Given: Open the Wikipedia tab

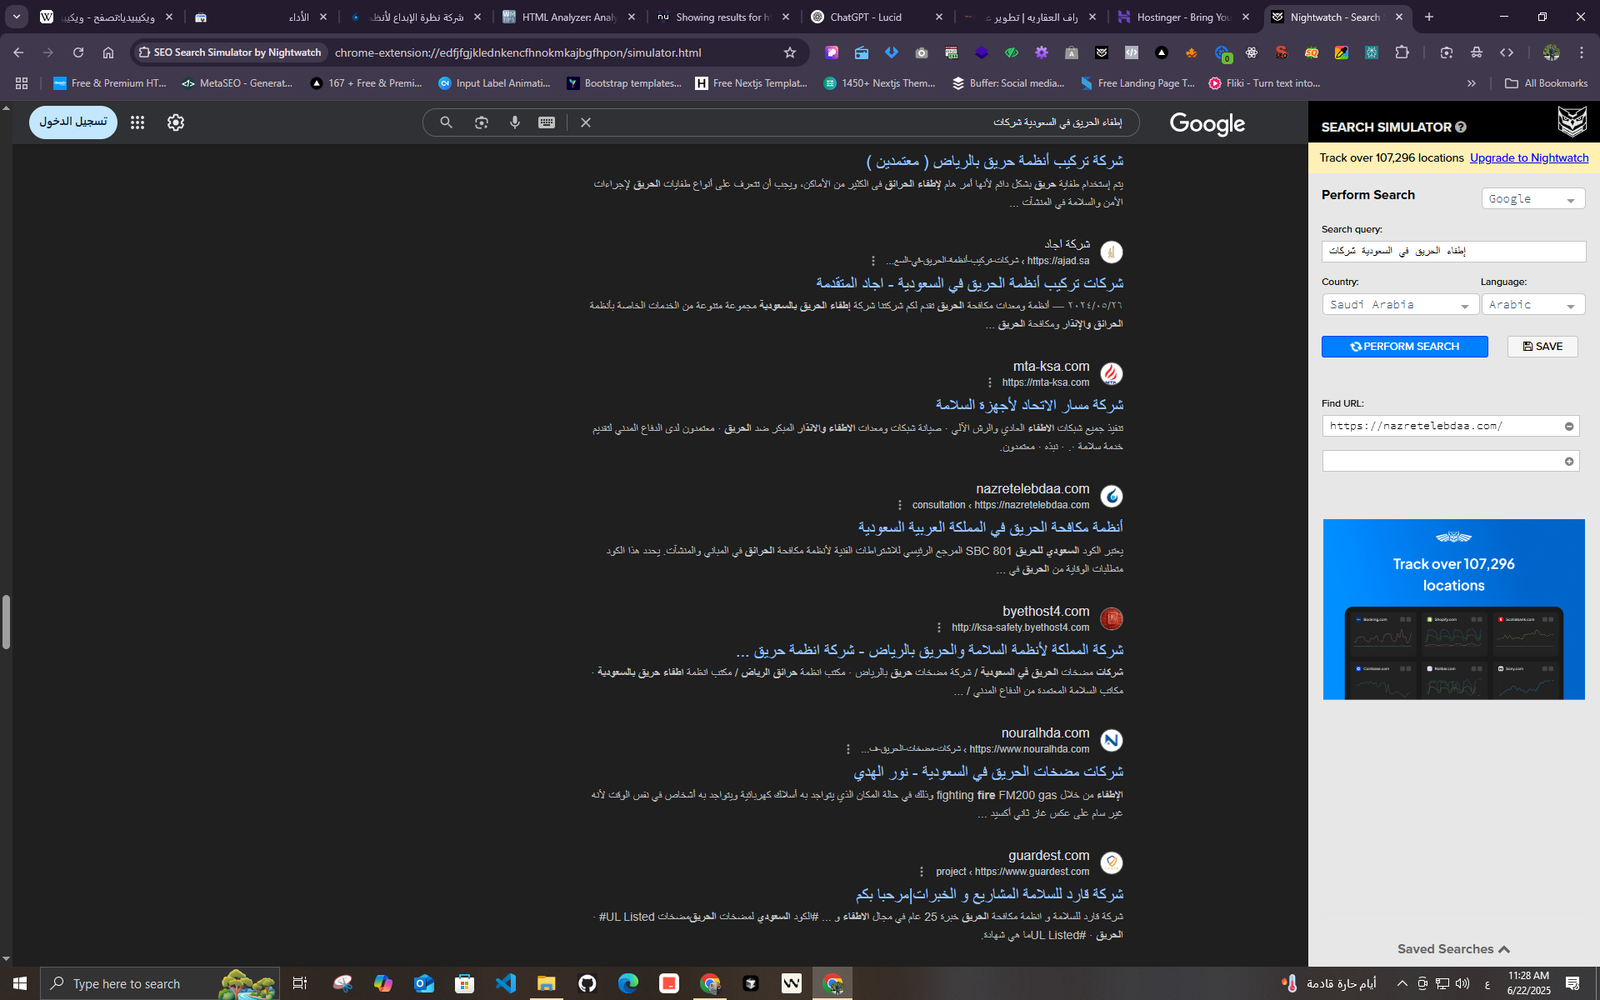Looking at the screenshot, I should tap(107, 17).
